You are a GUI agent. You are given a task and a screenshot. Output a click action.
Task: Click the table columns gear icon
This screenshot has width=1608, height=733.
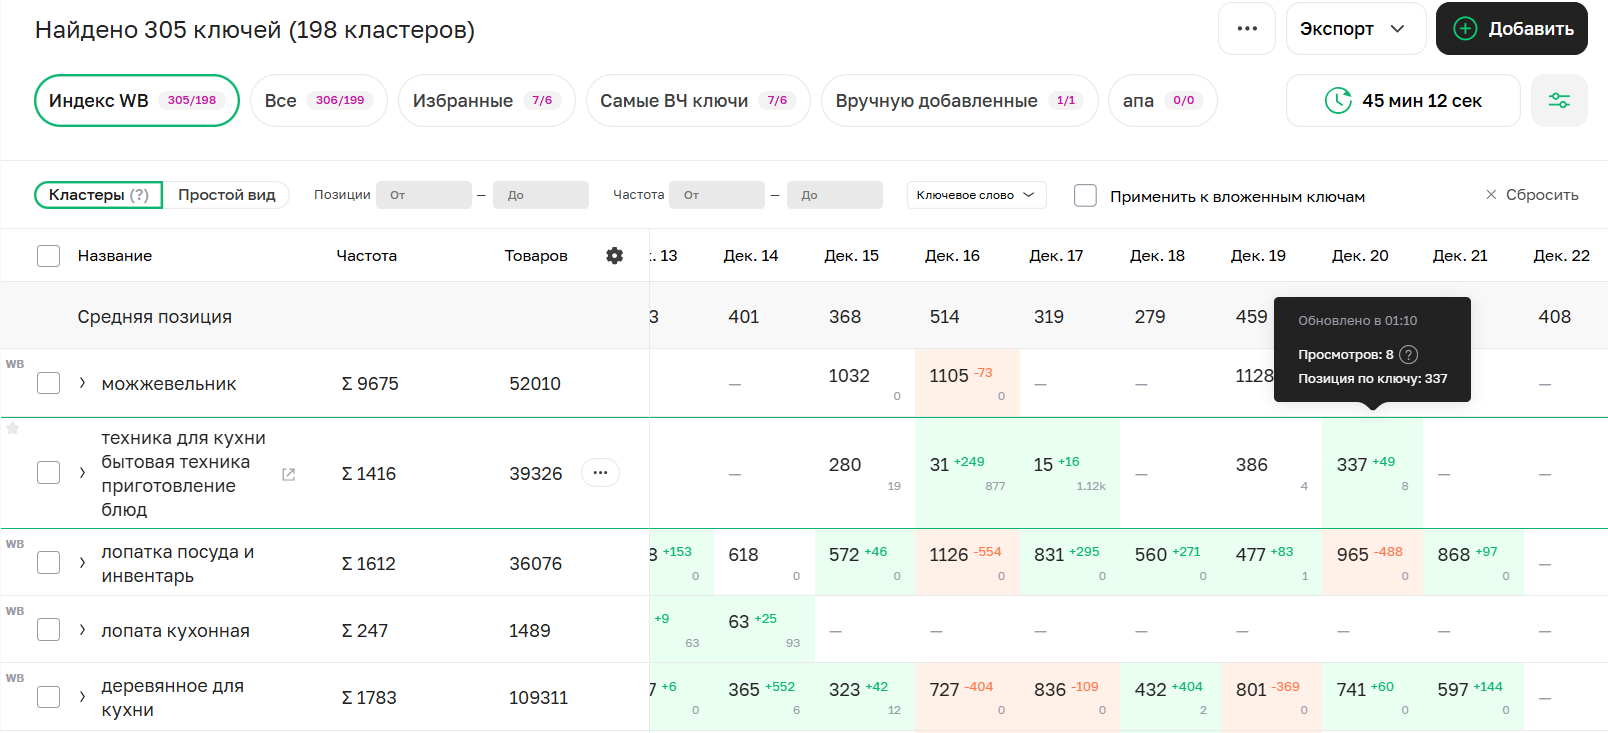[x=614, y=256]
